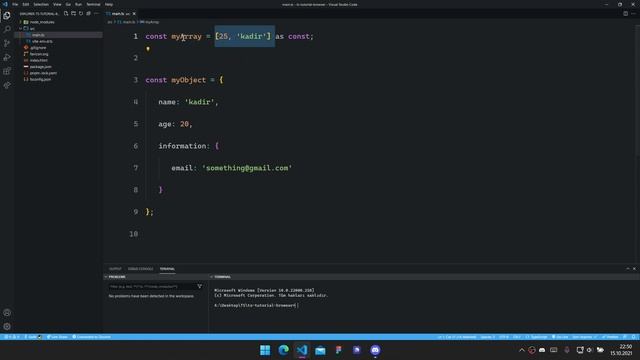Open Mail app from taskbar
The width and height of the screenshot is (640, 360).
[x=320, y=350]
